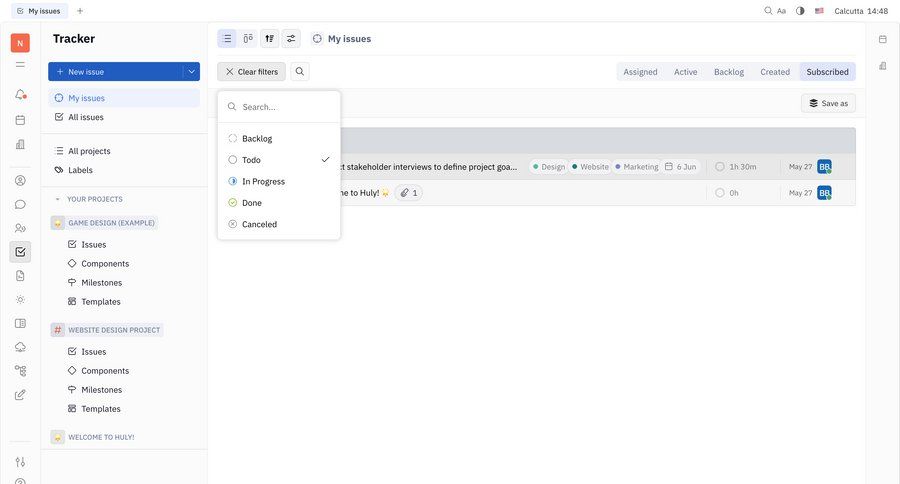This screenshot has width=900, height=484.
Task: Toggle the dark/light theme icon
Action: tap(800, 11)
